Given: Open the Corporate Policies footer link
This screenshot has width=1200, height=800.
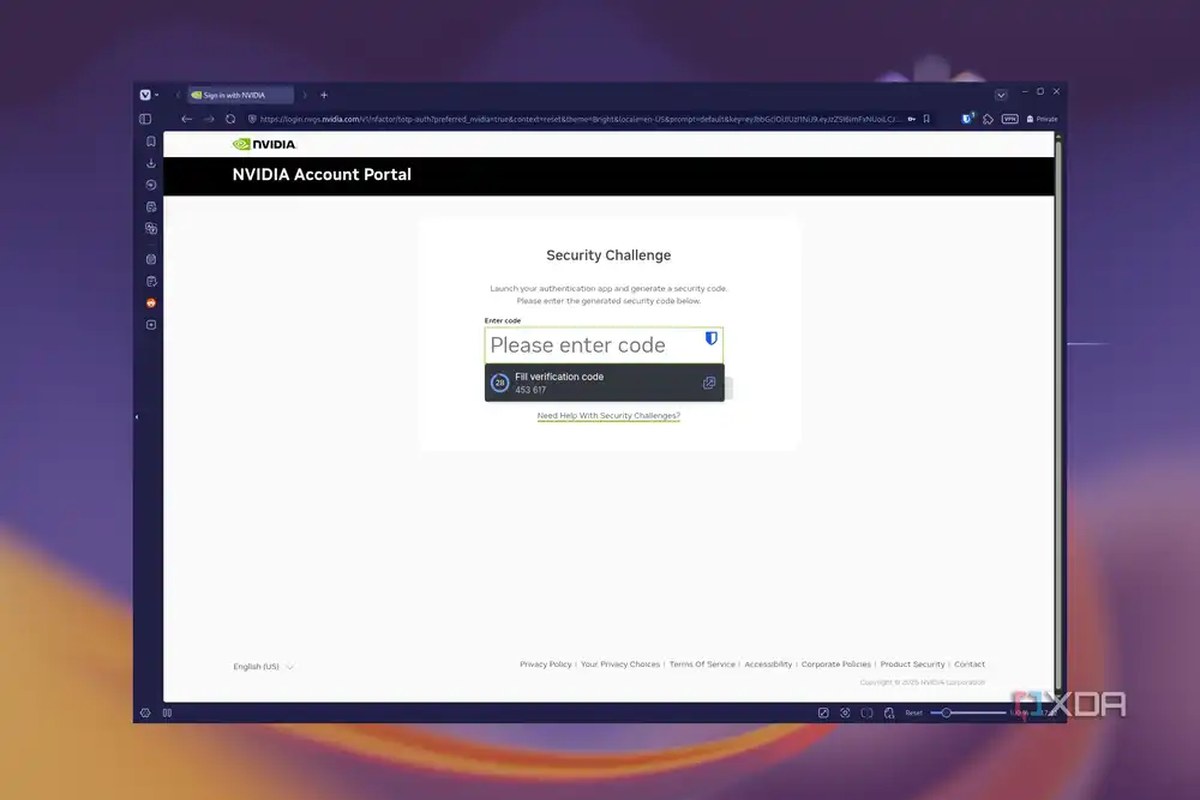Looking at the screenshot, I should click(836, 664).
